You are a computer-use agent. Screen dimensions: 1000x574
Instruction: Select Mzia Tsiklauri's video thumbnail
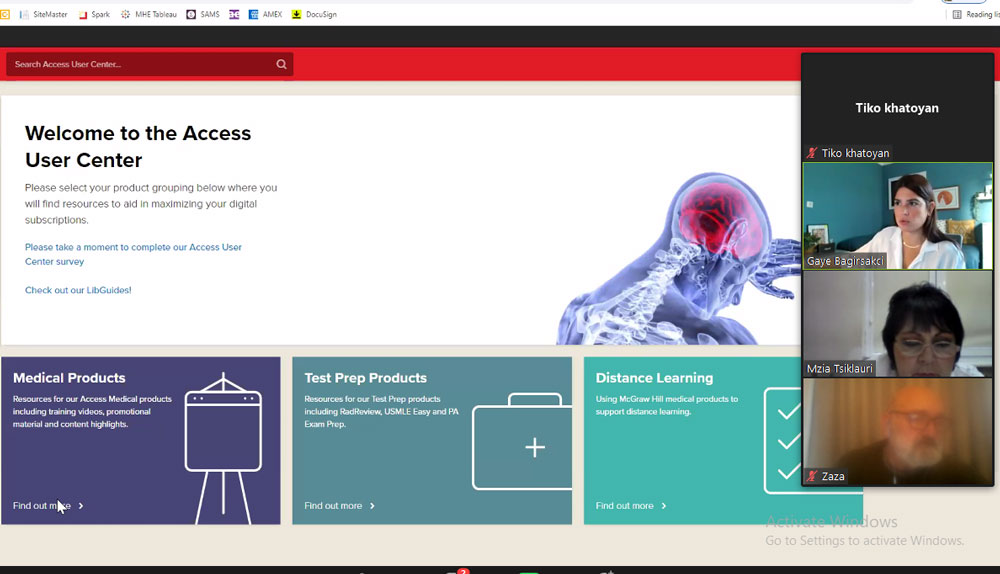click(x=897, y=323)
